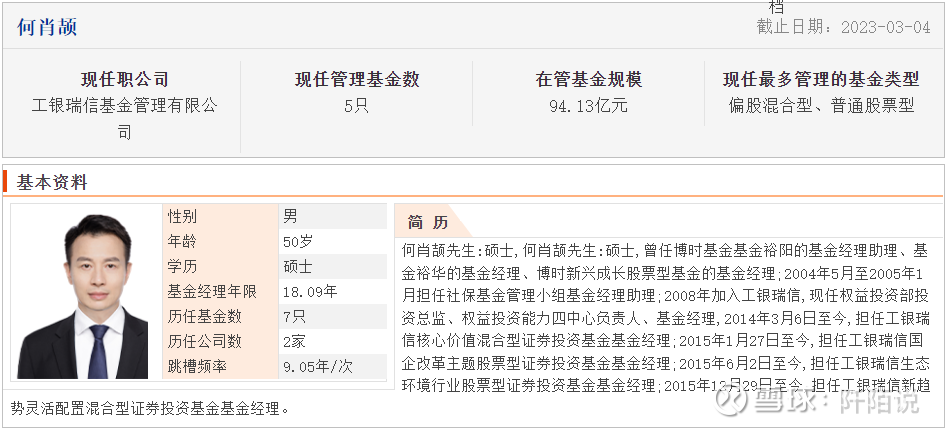Click the 截止日期：2023-03-04 date text
947x430 pixels.
click(x=843, y=27)
